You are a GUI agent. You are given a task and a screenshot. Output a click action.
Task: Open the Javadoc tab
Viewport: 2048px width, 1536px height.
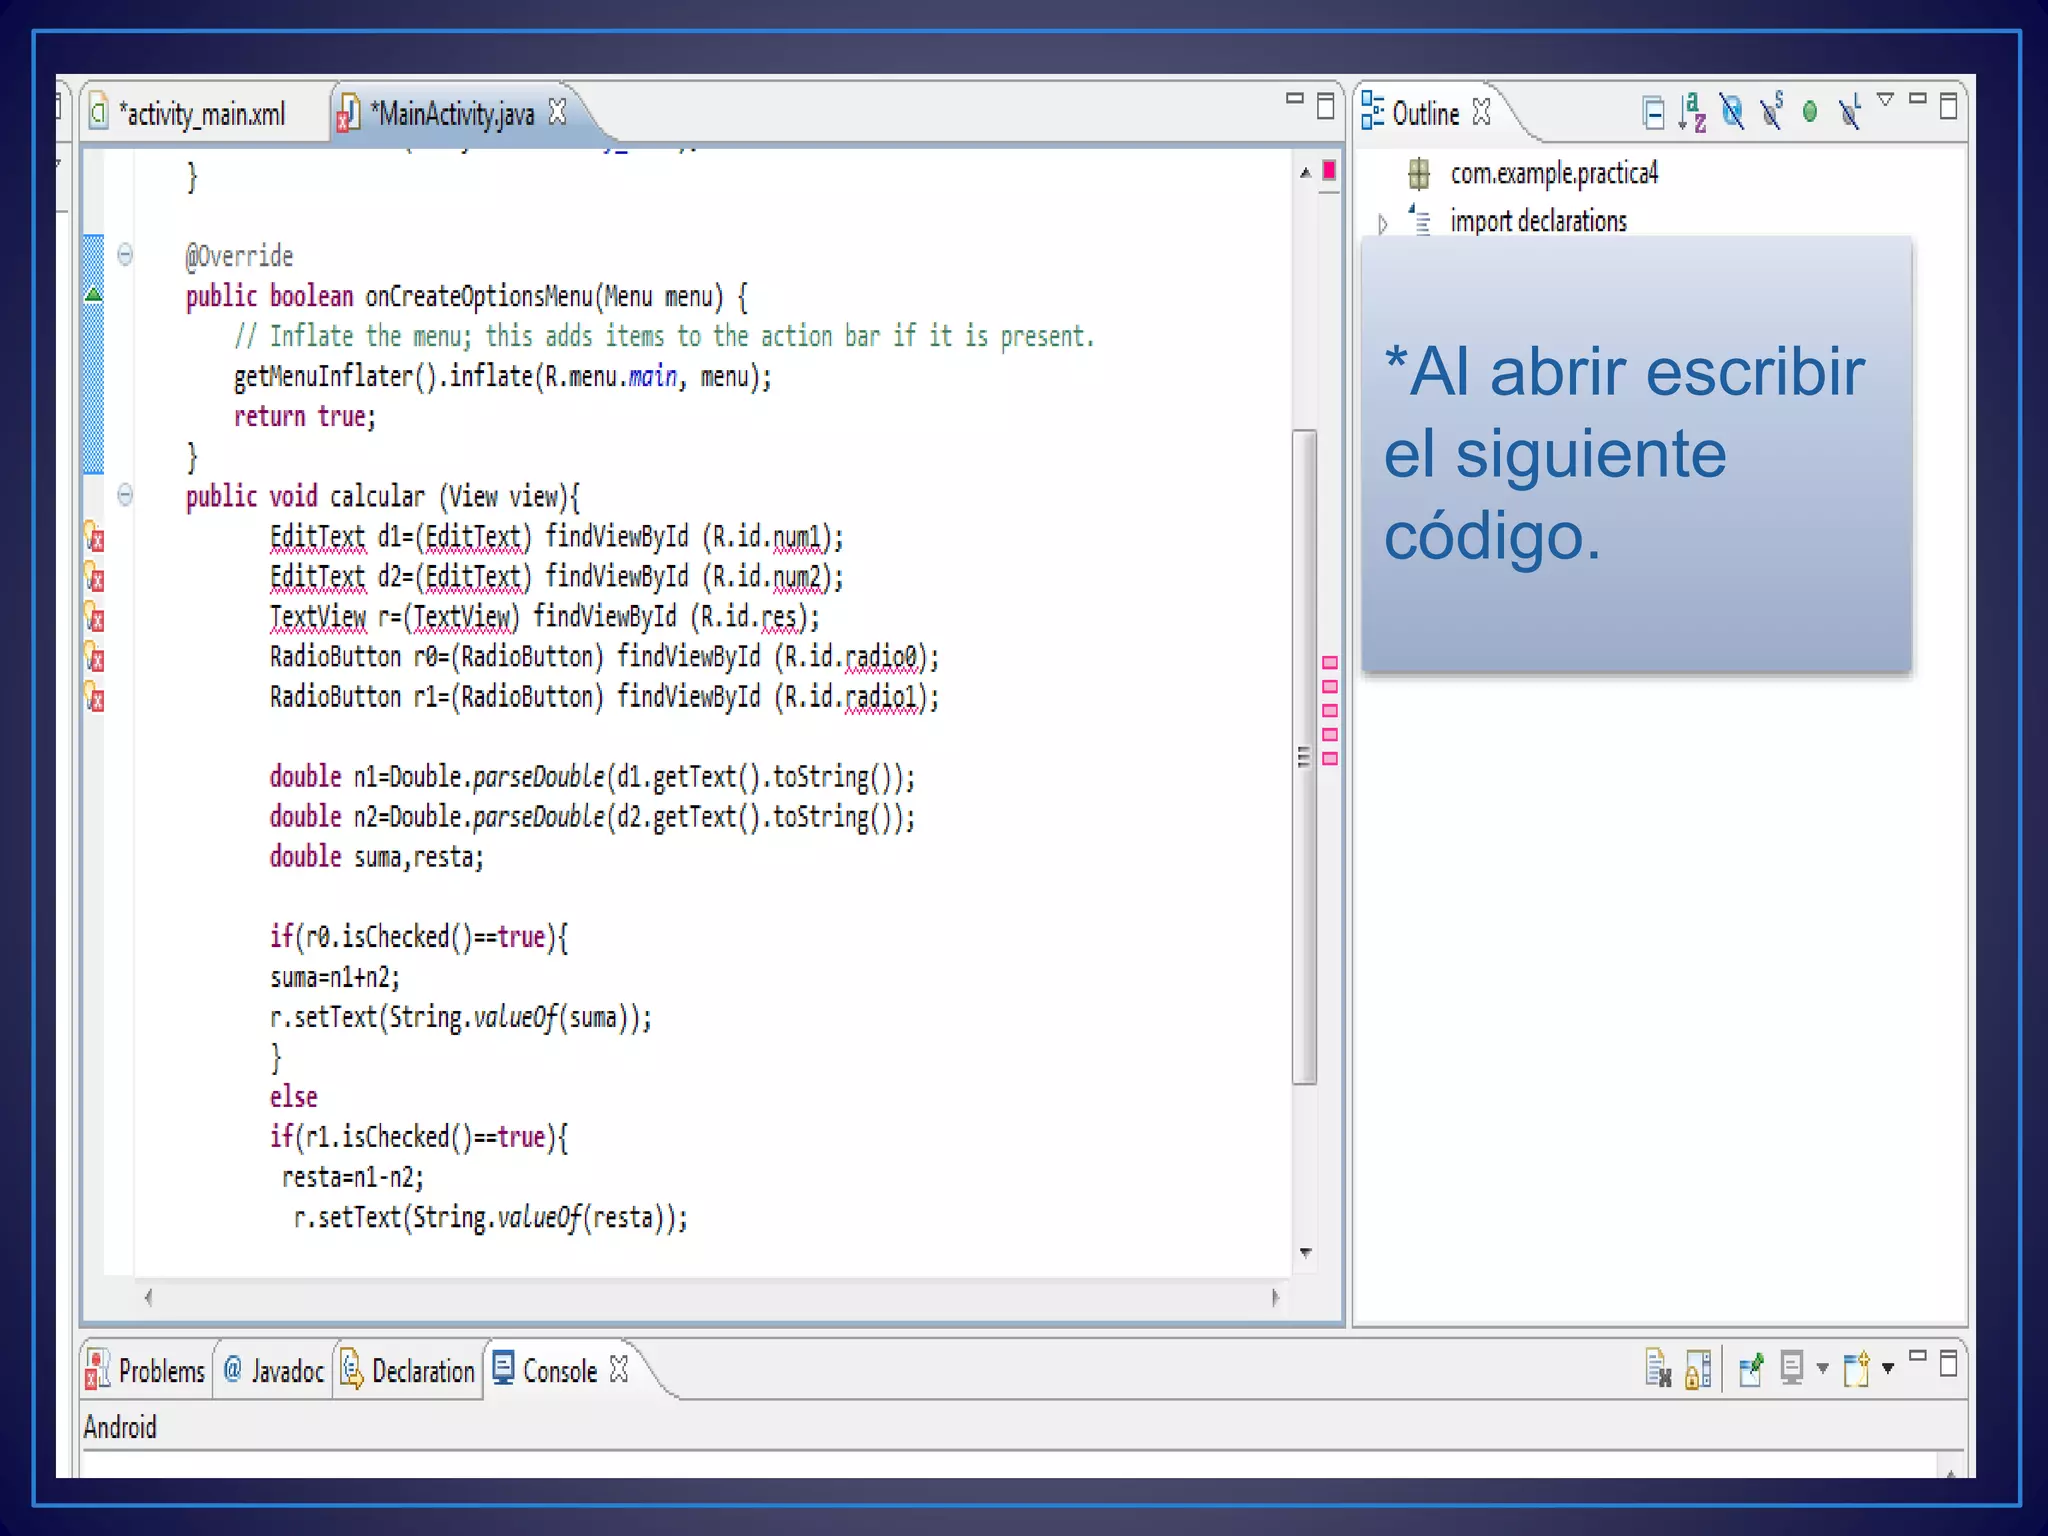(273, 1371)
